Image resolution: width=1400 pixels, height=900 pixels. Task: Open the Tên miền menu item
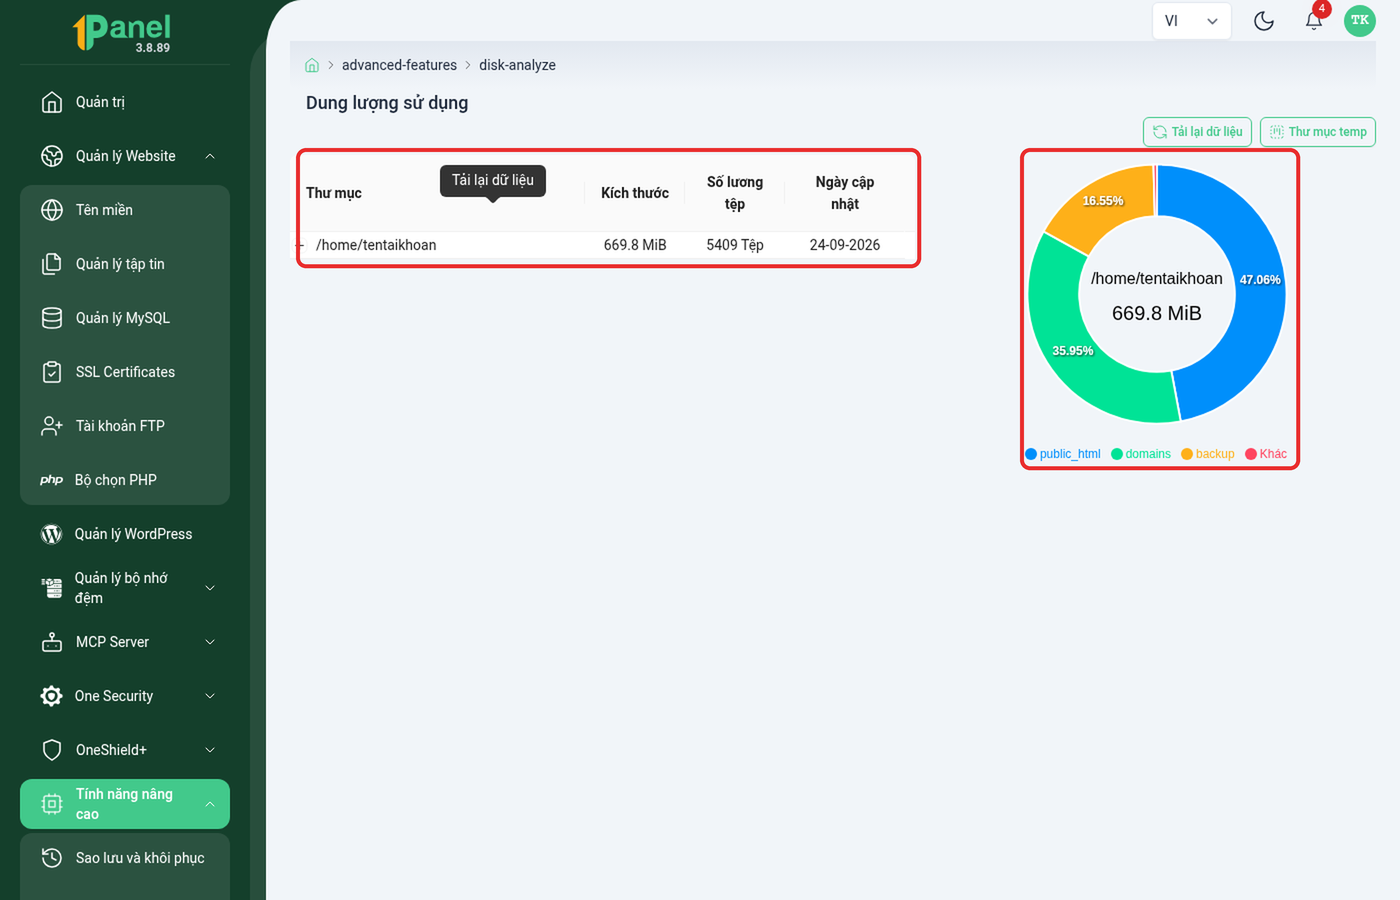(125, 210)
